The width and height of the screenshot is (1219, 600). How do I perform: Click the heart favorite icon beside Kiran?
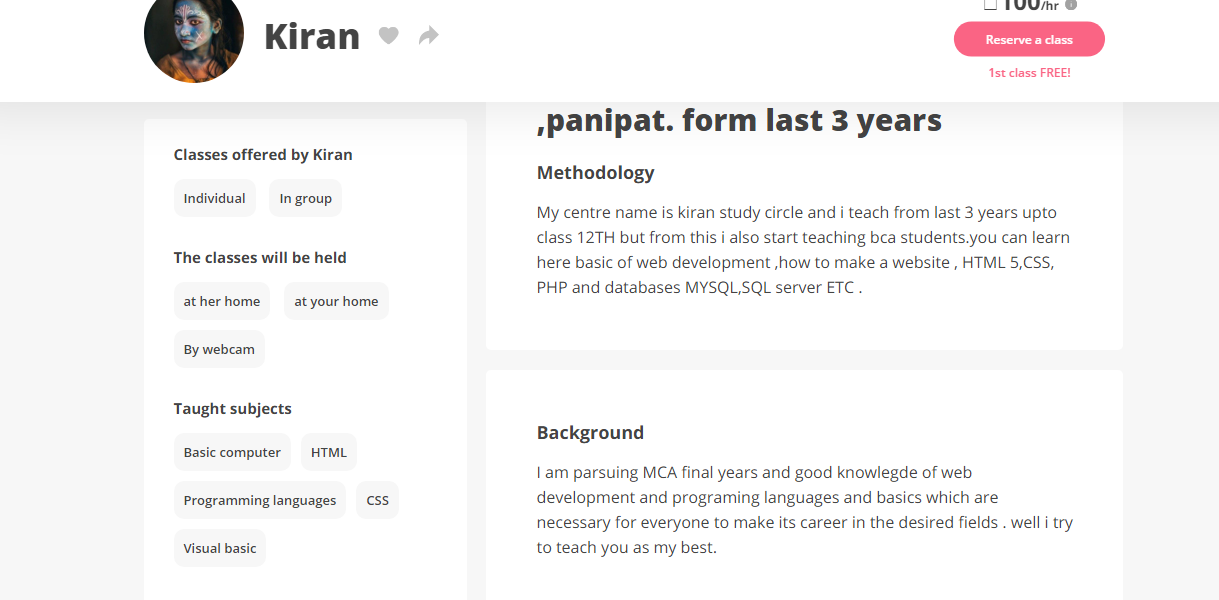389,37
